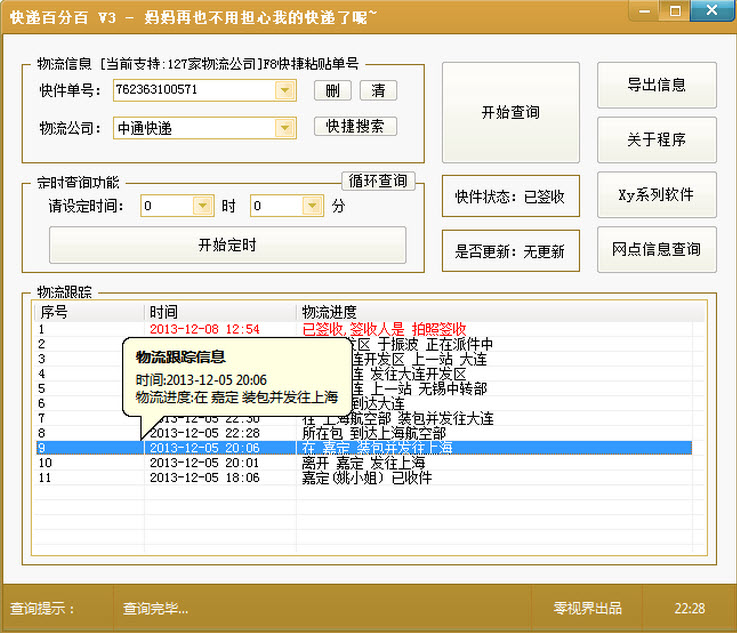Expand the 物流公司 dropdown list
Image resolution: width=737 pixels, height=633 pixels.
[285, 128]
